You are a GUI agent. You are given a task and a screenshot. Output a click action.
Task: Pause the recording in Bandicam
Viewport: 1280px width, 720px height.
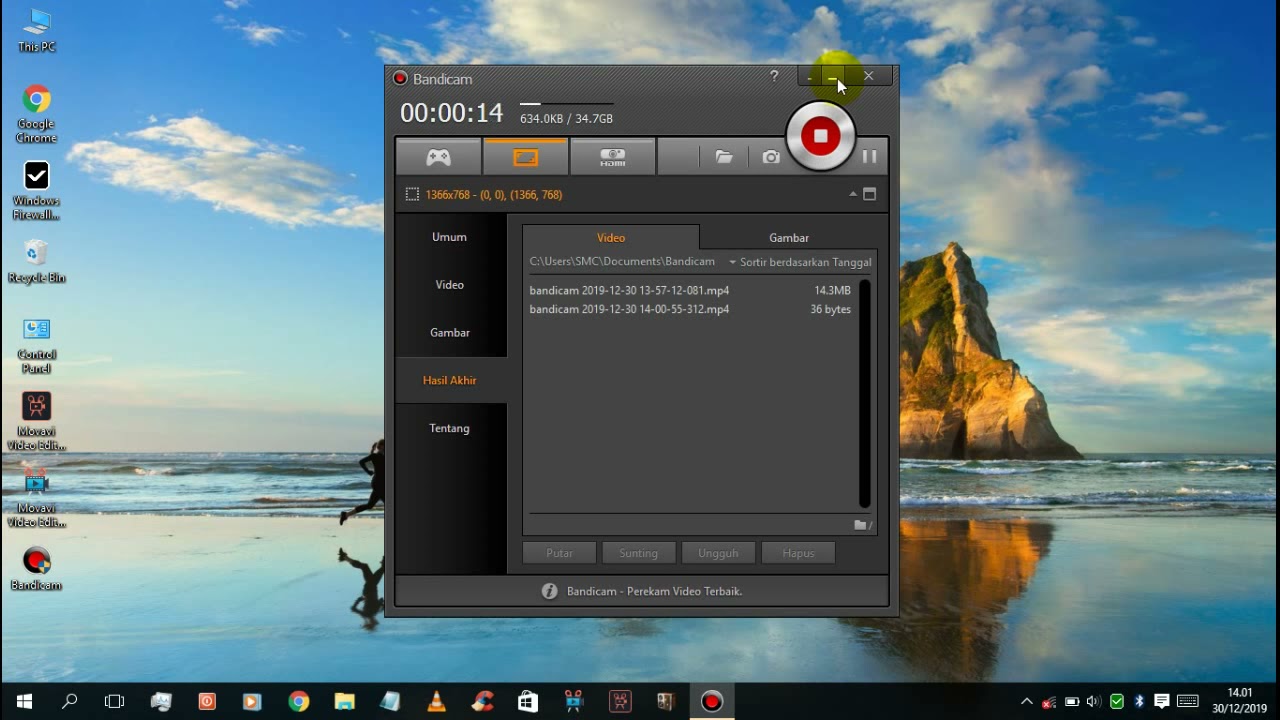[x=869, y=156]
